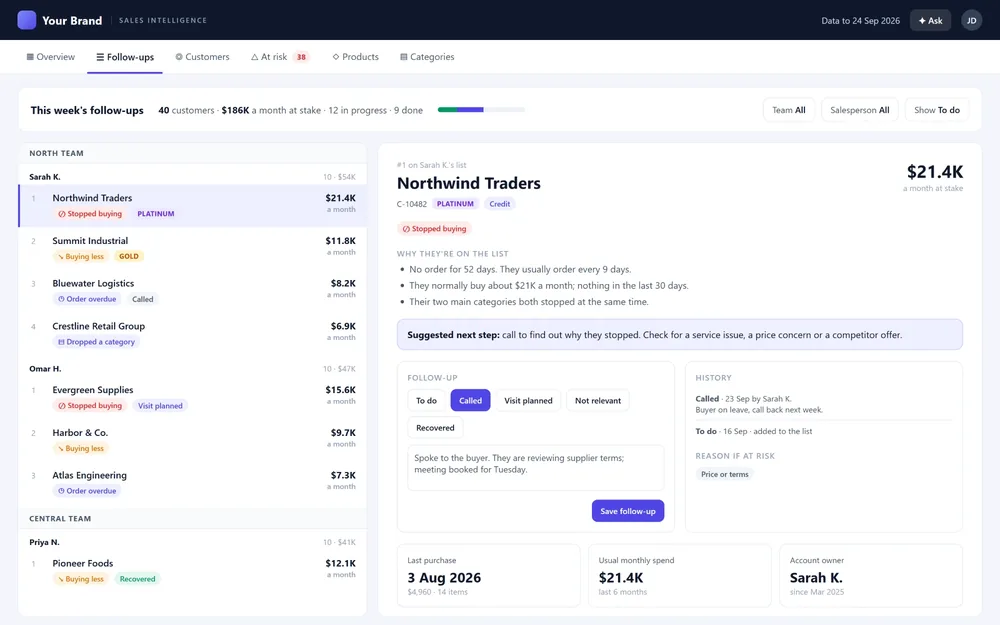
Task: Click Buying less tag under Pioneer Foods
Action: (80, 579)
